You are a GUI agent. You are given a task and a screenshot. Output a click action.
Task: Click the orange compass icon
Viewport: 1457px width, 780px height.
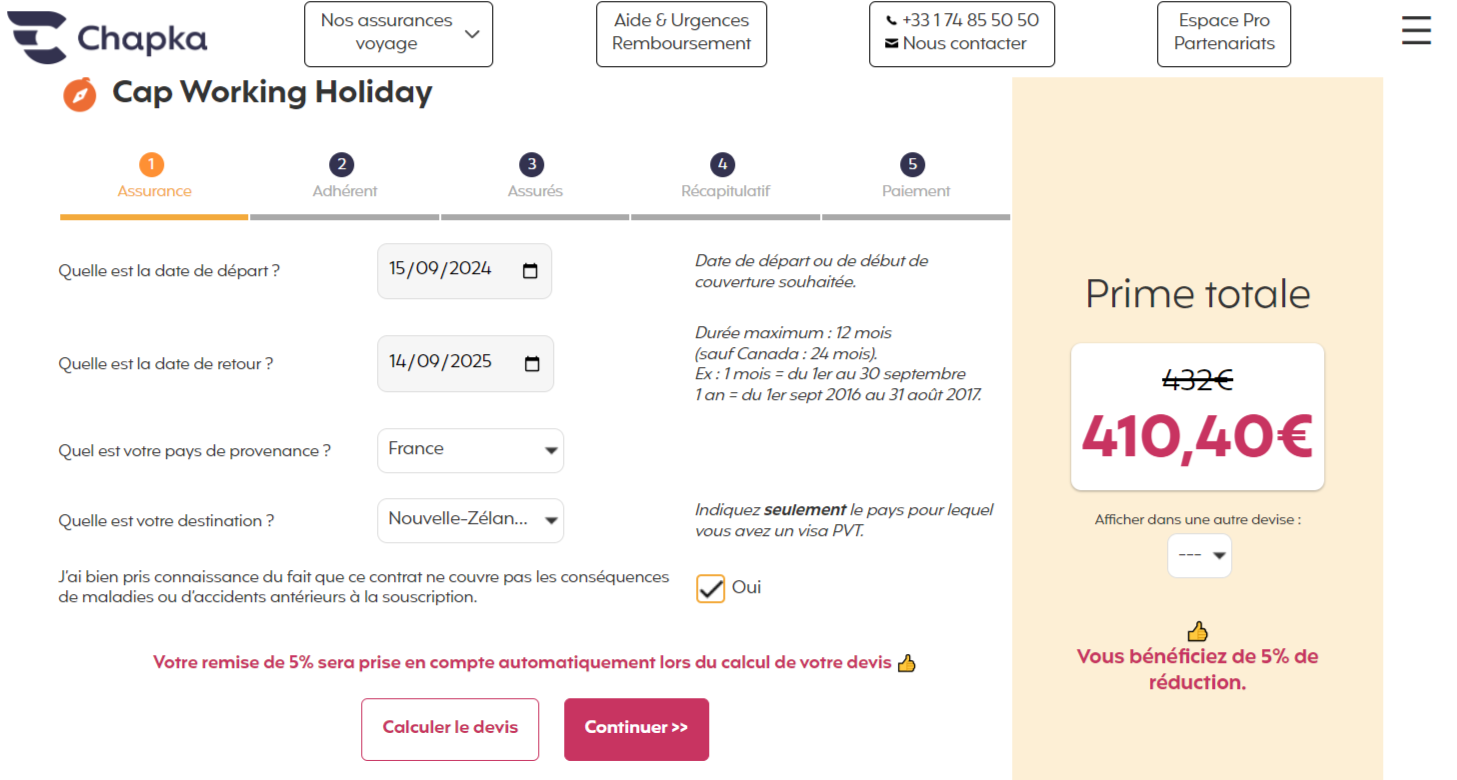coord(80,95)
